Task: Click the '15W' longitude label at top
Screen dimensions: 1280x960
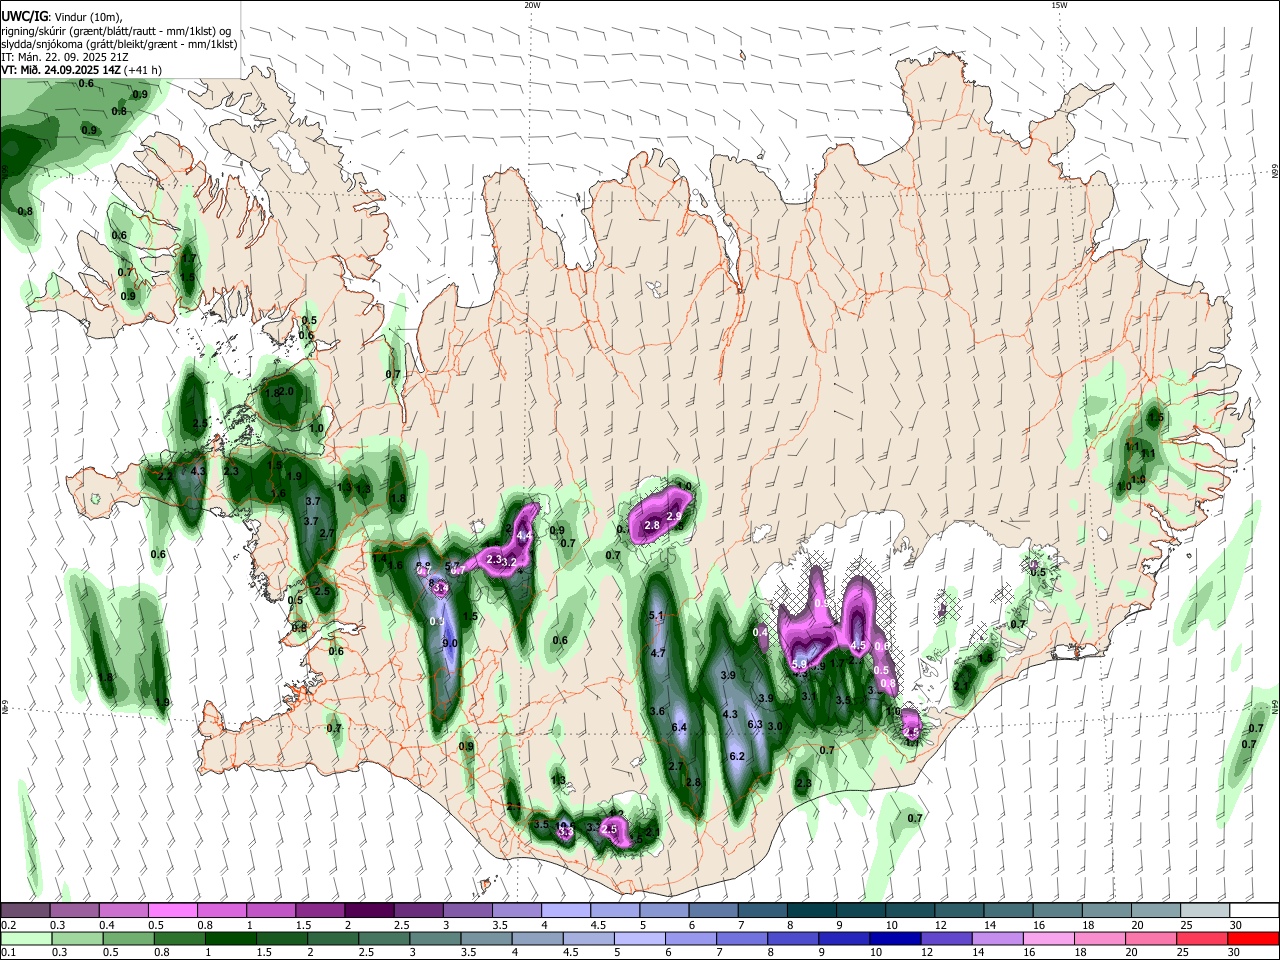Action: click(x=1059, y=5)
